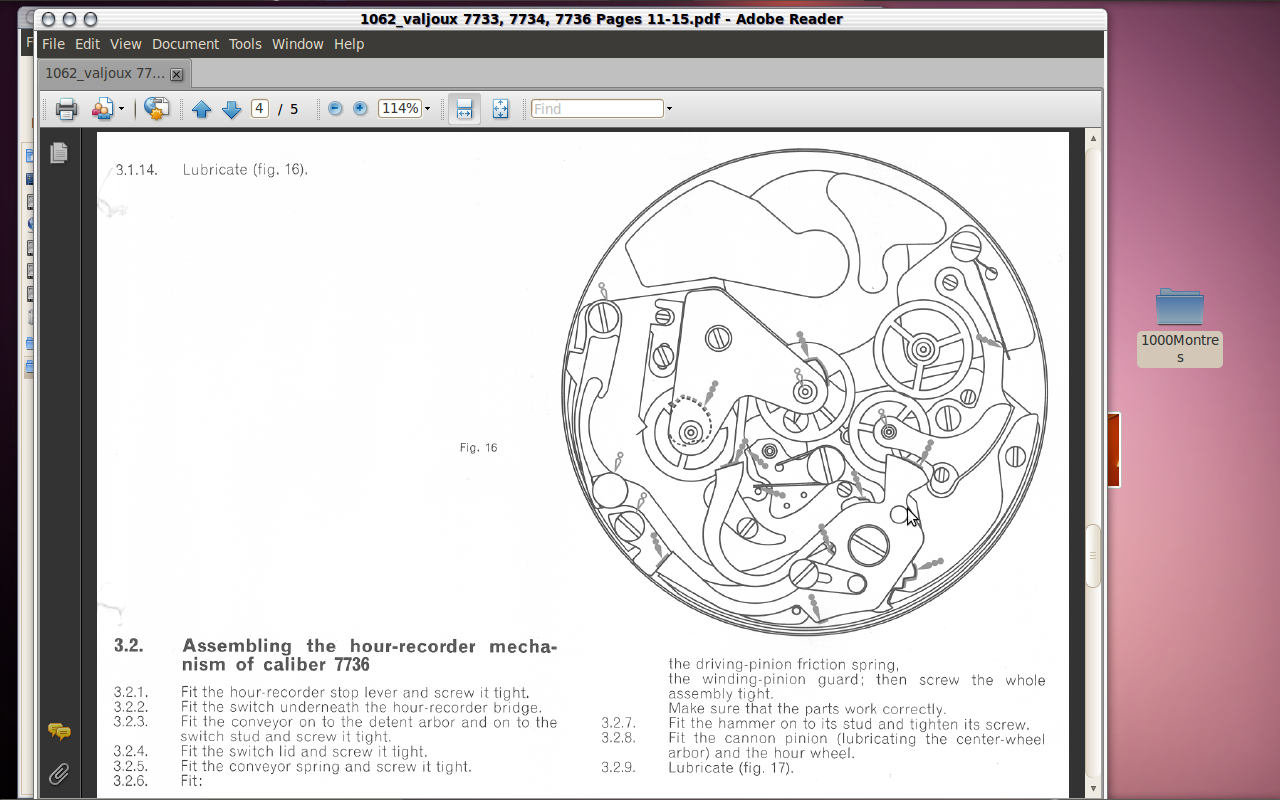Go to previous page arrow

201,109
